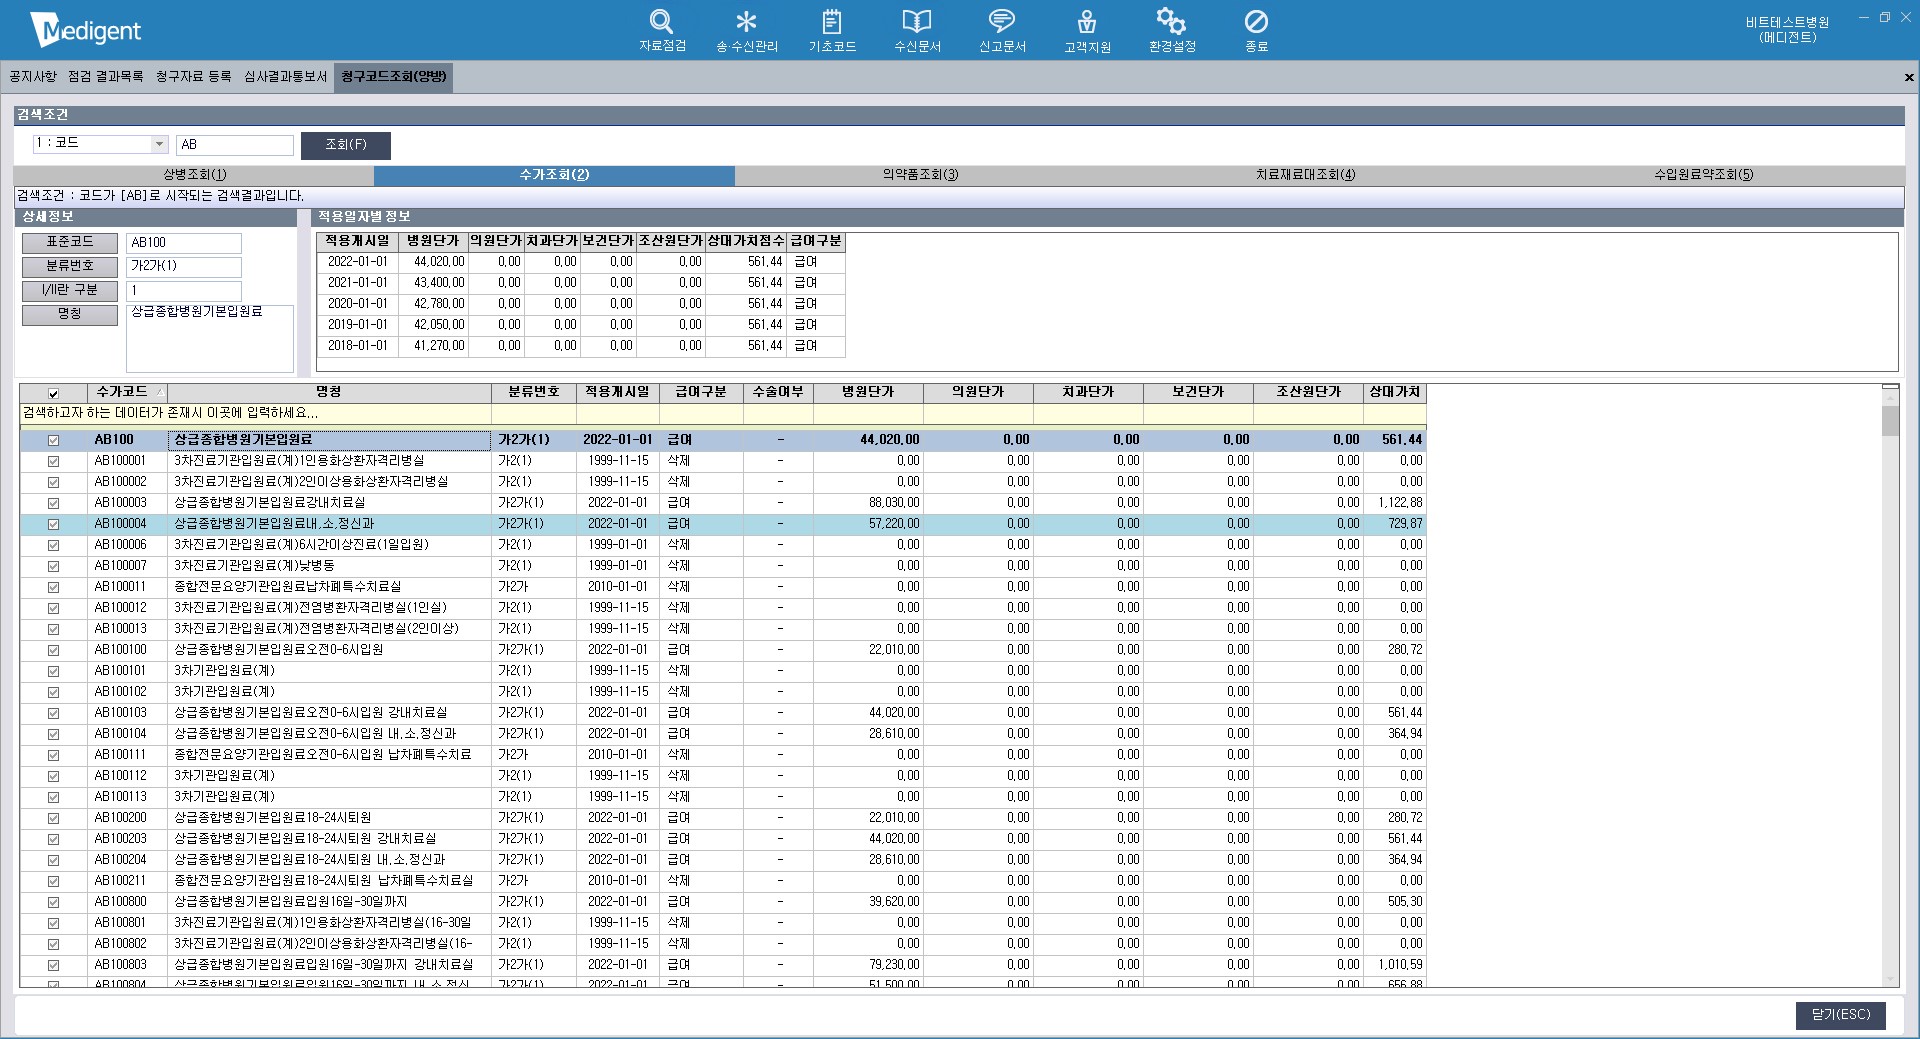1920x1039 pixels.
Task: Click the 표준코드 button
Action: tap(70, 242)
